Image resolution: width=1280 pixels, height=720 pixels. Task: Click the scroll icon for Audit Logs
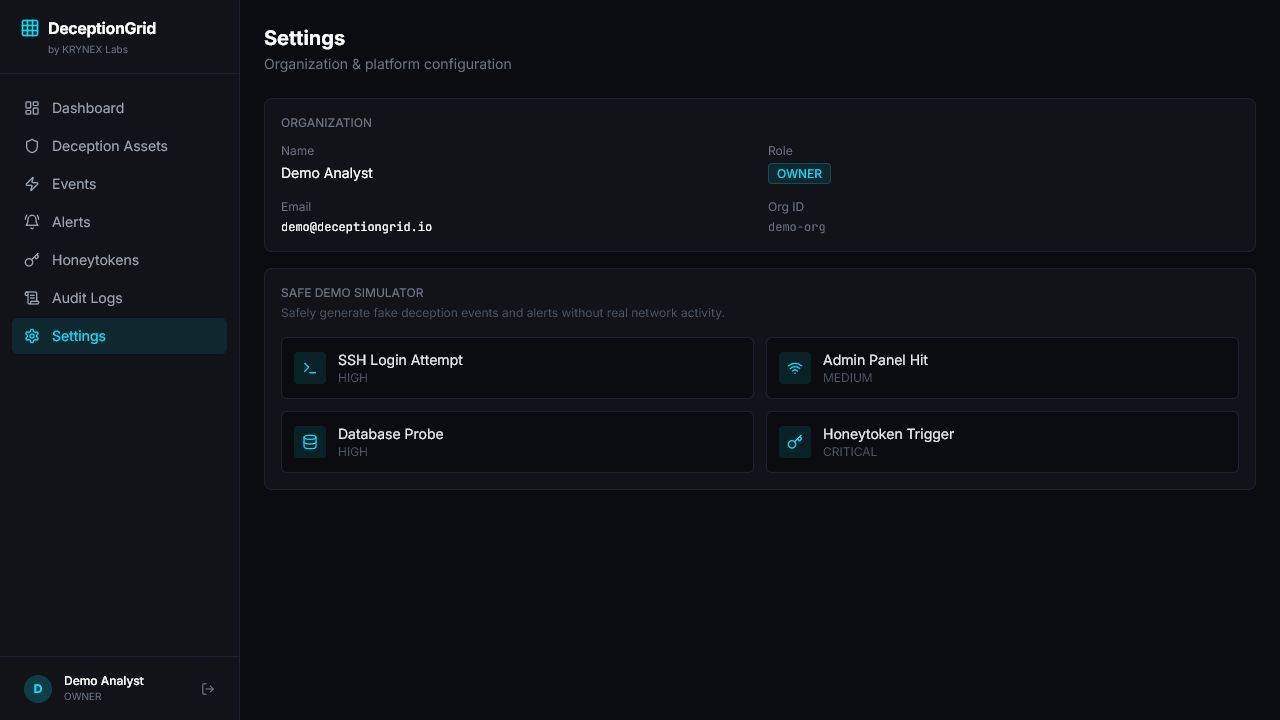(32, 298)
